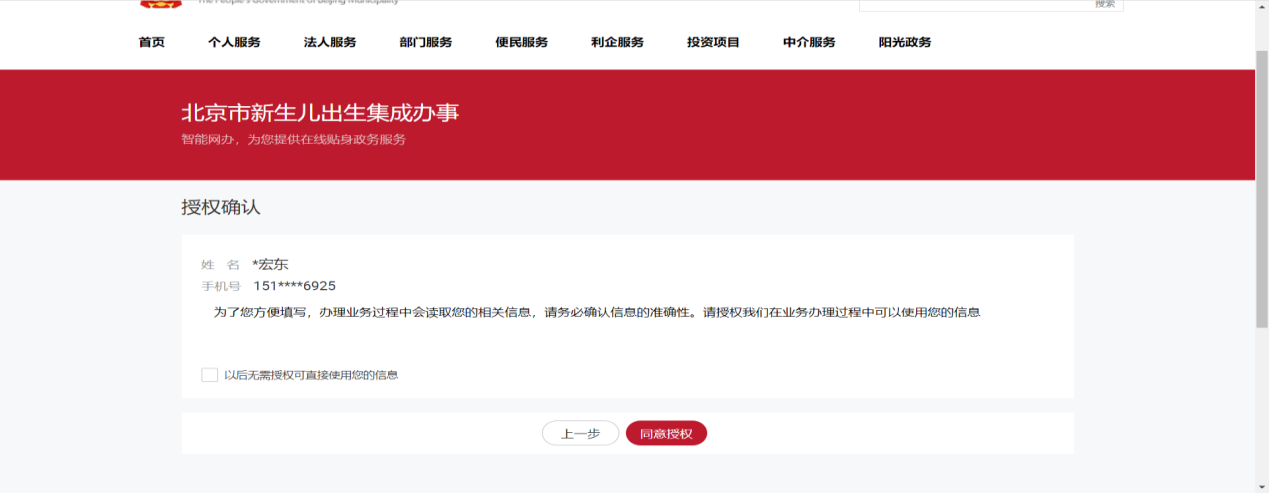Click the Beijing Municipality government site title
The height and width of the screenshot is (493, 1269).
tap(298, 3)
